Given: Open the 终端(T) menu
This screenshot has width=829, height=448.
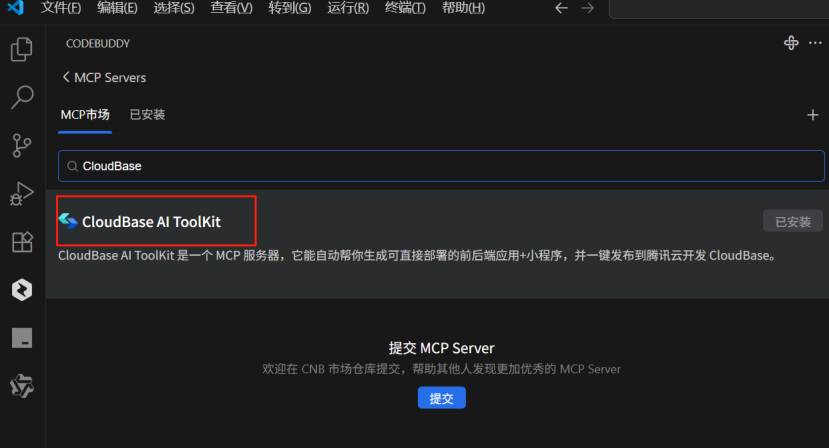Looking at the screenshot, I should pyautogui.click(x=406, y=8).
